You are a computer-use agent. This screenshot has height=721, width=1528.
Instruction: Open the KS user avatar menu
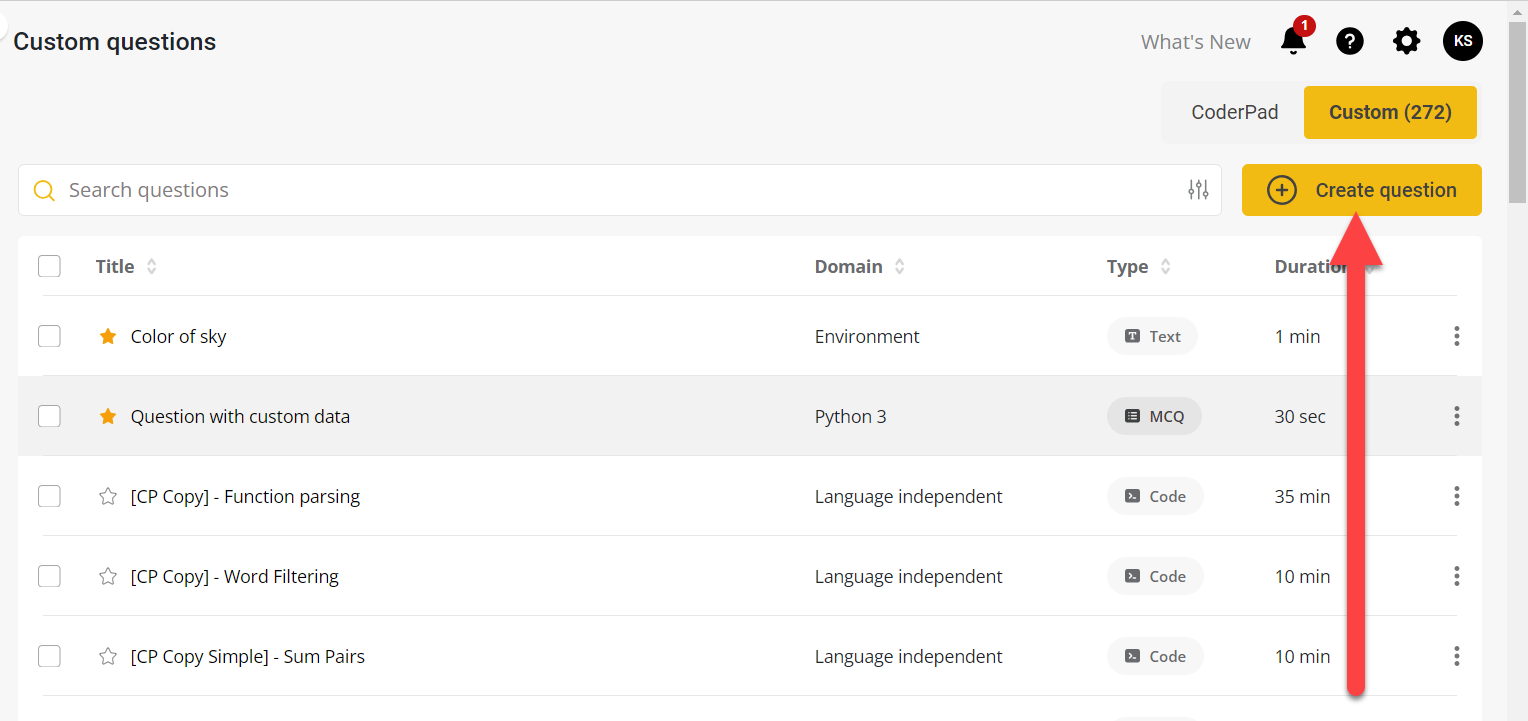[x=1462, y=41]
